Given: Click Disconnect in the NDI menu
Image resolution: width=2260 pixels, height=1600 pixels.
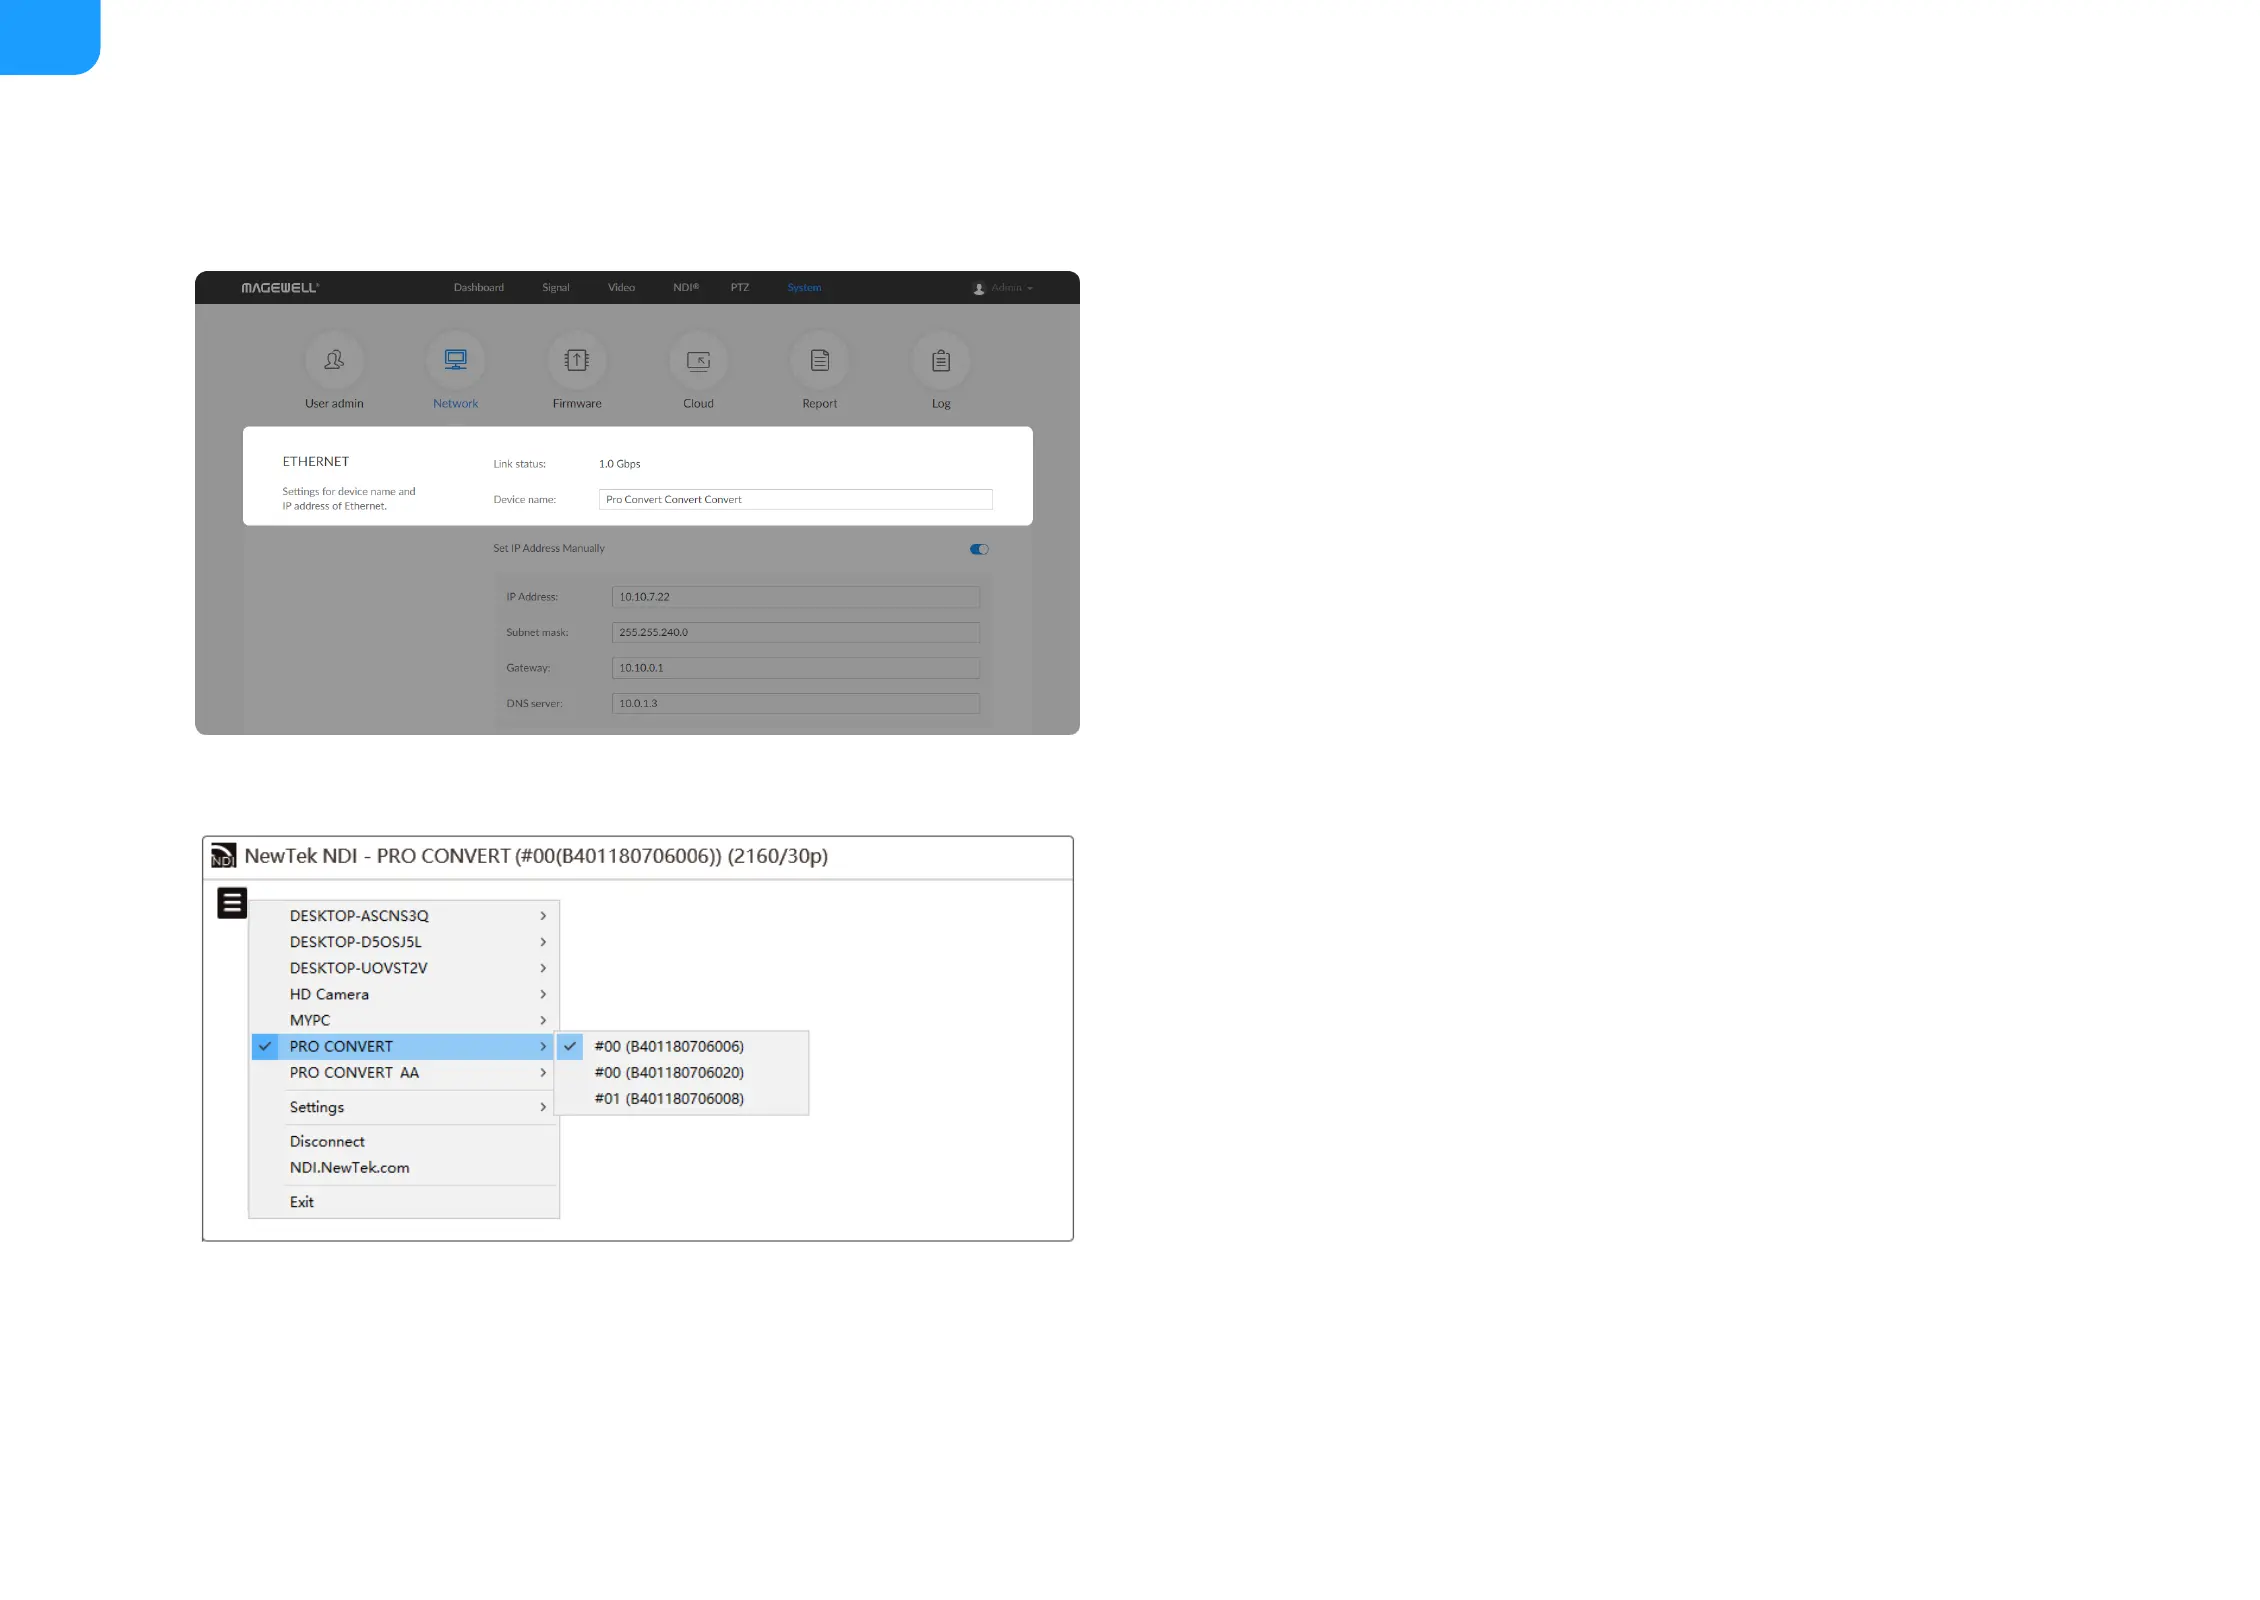Looking at the screenshot, I should (327, 1141).
